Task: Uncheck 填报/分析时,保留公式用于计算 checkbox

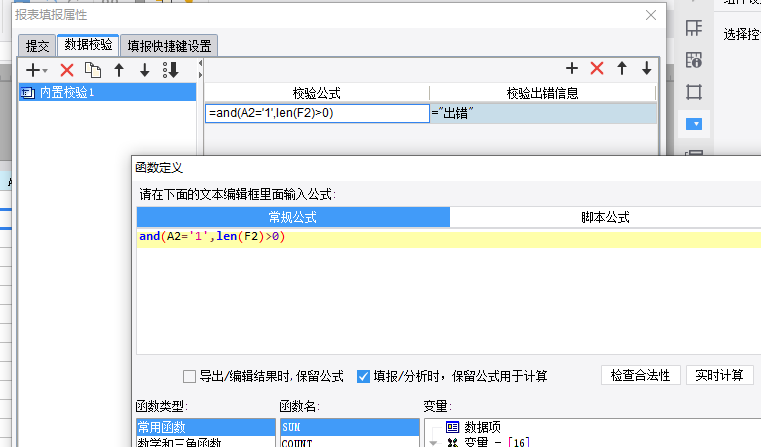Action: pos(363,376)
